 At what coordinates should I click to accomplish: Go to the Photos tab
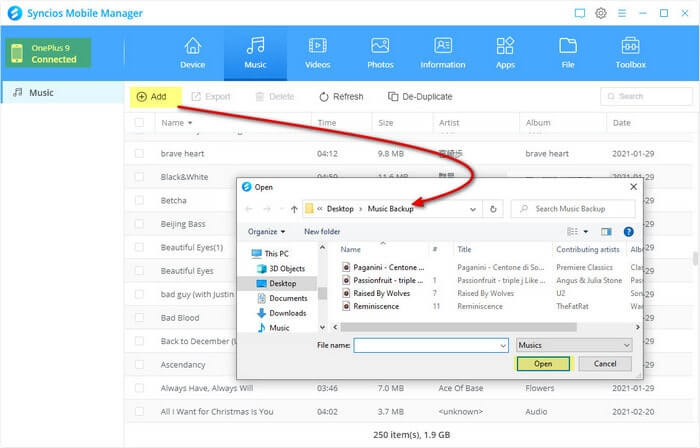pos(380,53)
